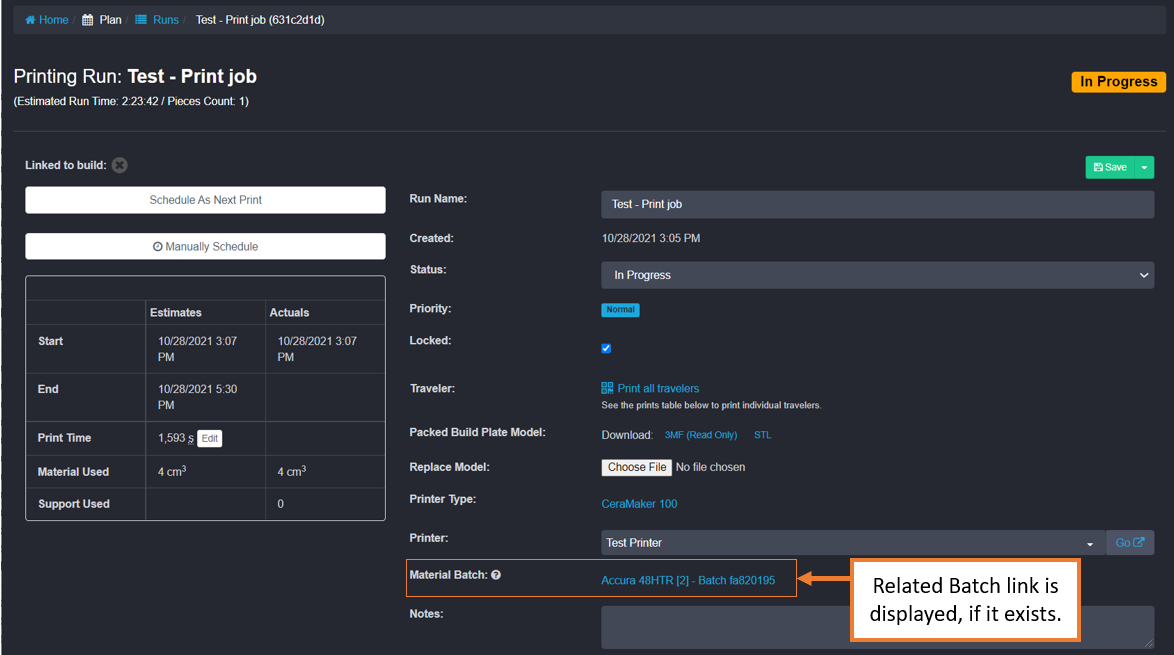
Task: Remove linked build with the X icon
Action: [120, 165]
